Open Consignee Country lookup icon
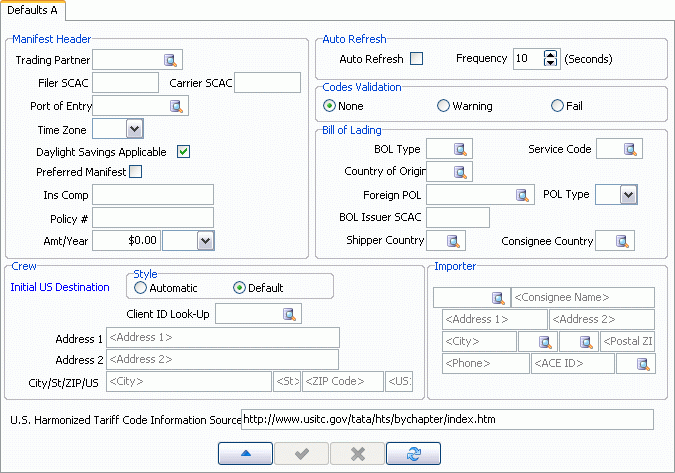This screenshot has height=473, width=675. 623,240
